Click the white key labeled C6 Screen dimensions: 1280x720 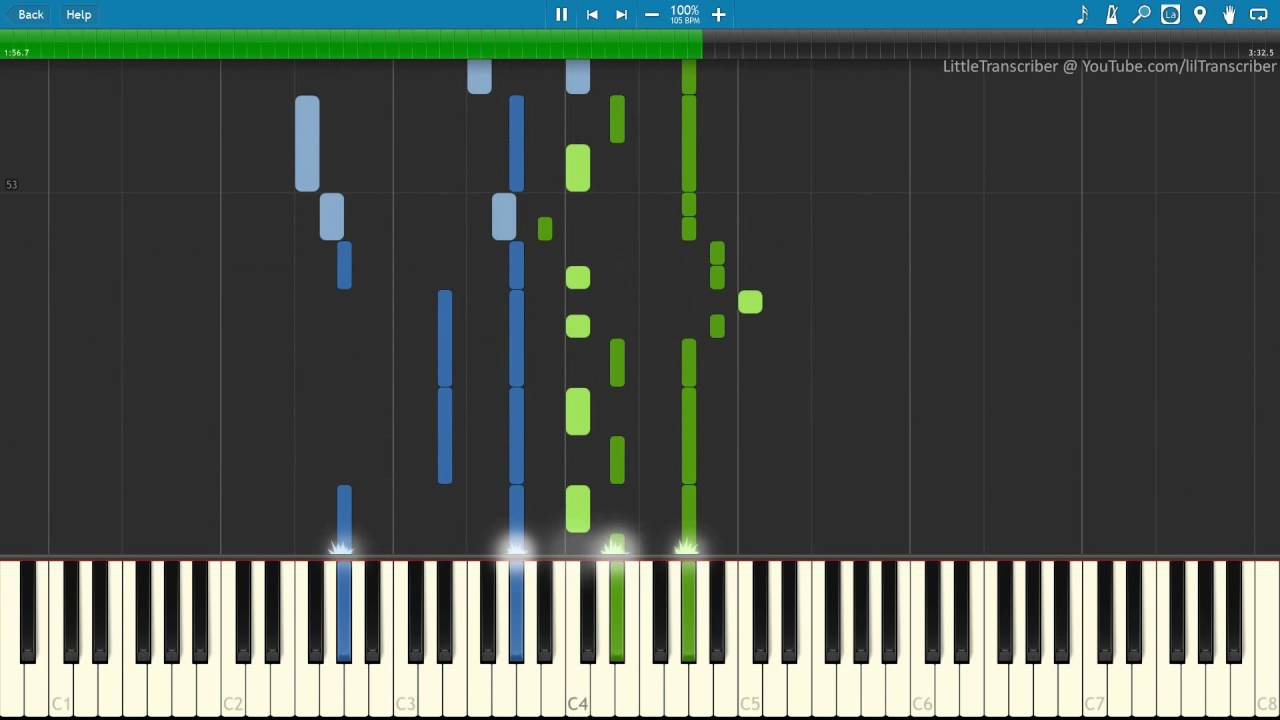[x=922, y=690]
